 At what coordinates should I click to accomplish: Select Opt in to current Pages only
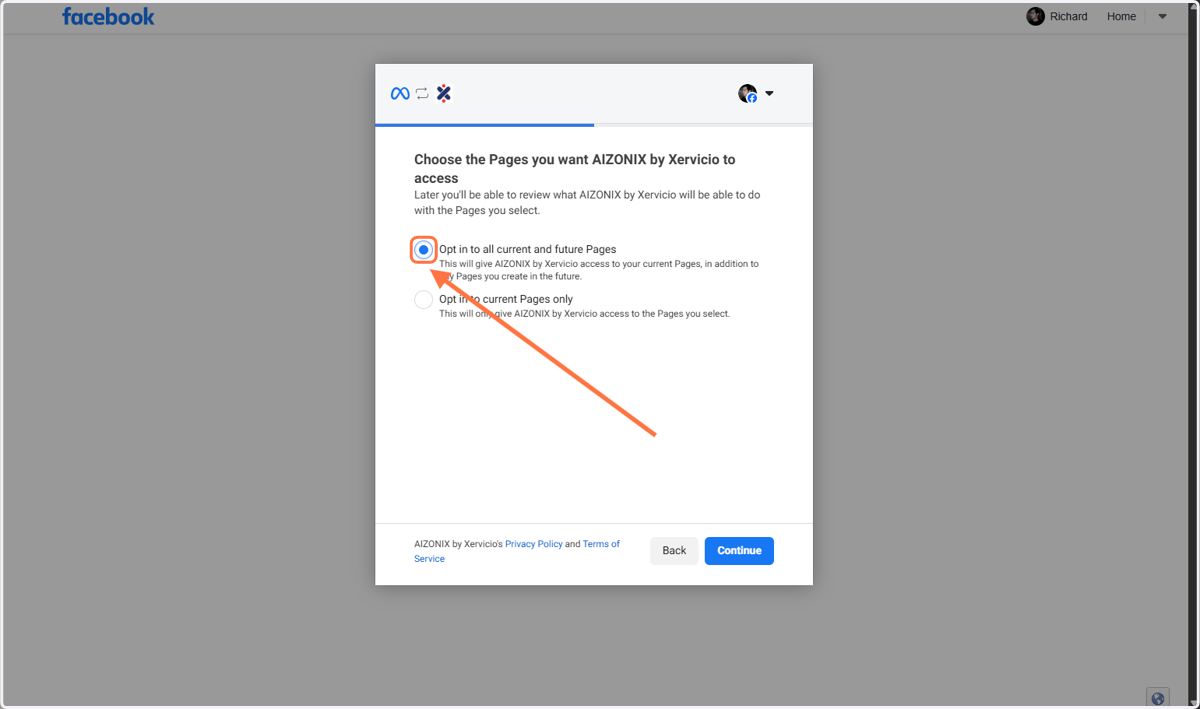tap(424, 299)
